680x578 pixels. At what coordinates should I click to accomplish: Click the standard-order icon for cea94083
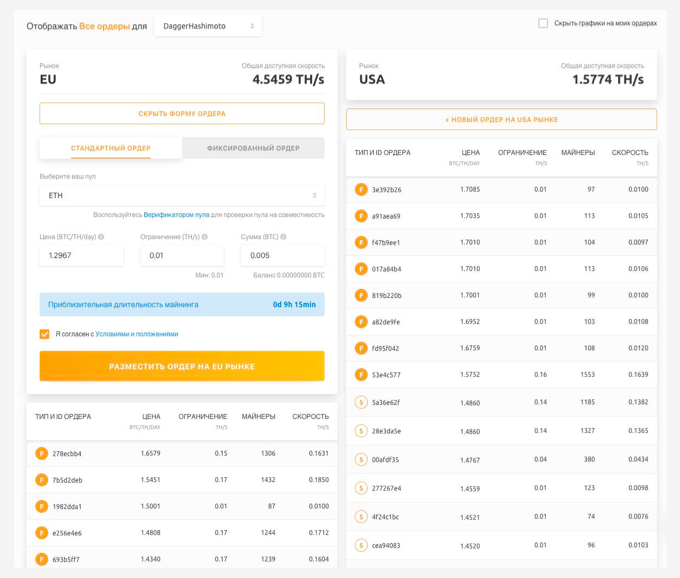click(x=361, y=545)
